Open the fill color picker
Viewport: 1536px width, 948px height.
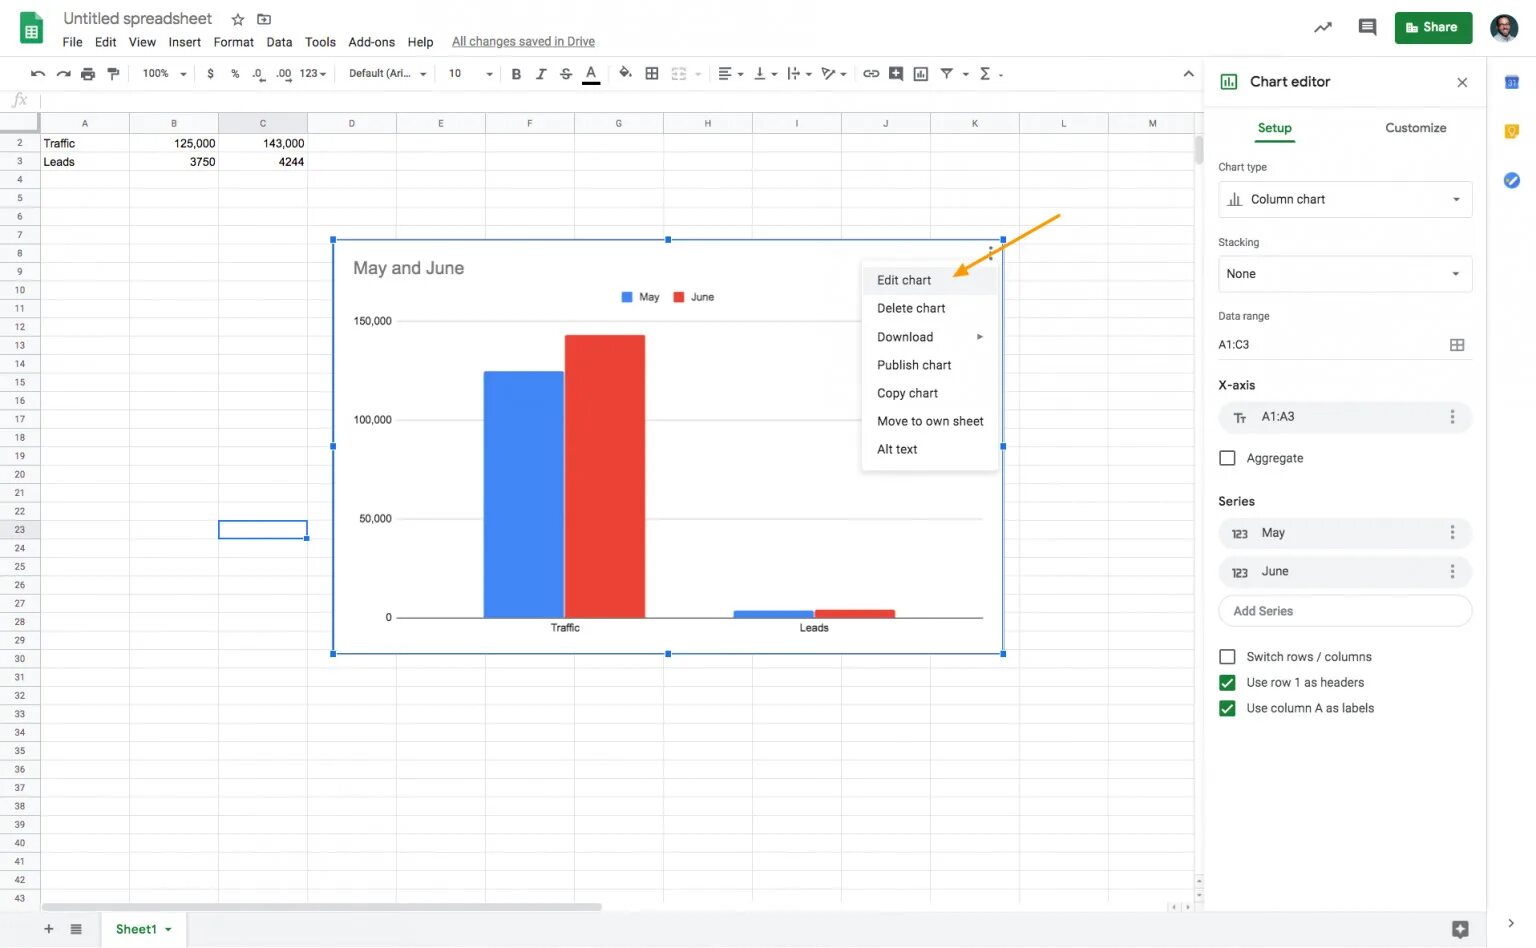coord(625,73)
